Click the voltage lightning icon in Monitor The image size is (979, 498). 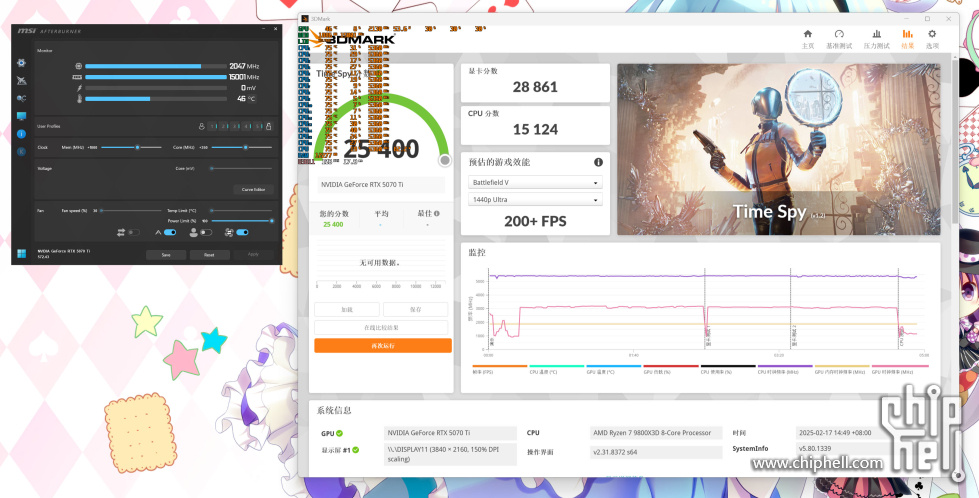79,88
